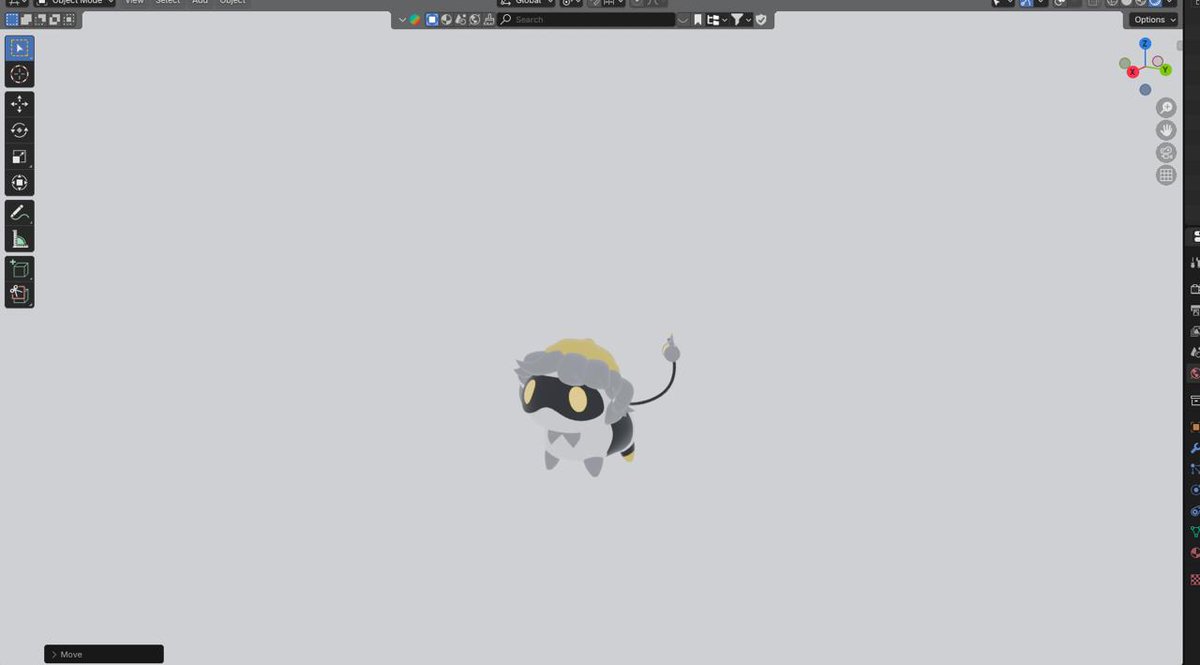Open the Material properties tab
This screenshot has width=1200, height=665.
click(x=1194, y=553)
